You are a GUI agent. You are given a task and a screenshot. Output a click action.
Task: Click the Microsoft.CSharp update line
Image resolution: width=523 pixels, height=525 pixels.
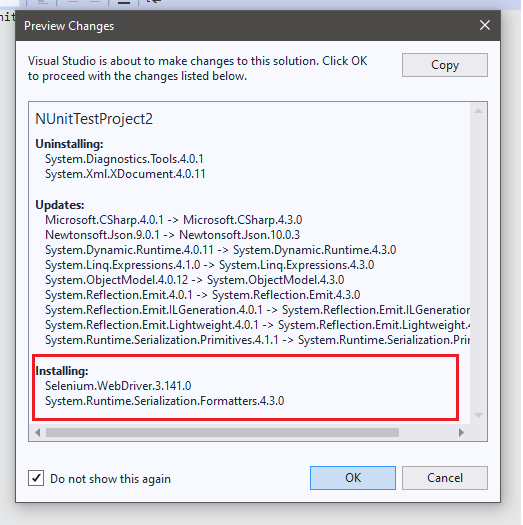coord(173,220)
